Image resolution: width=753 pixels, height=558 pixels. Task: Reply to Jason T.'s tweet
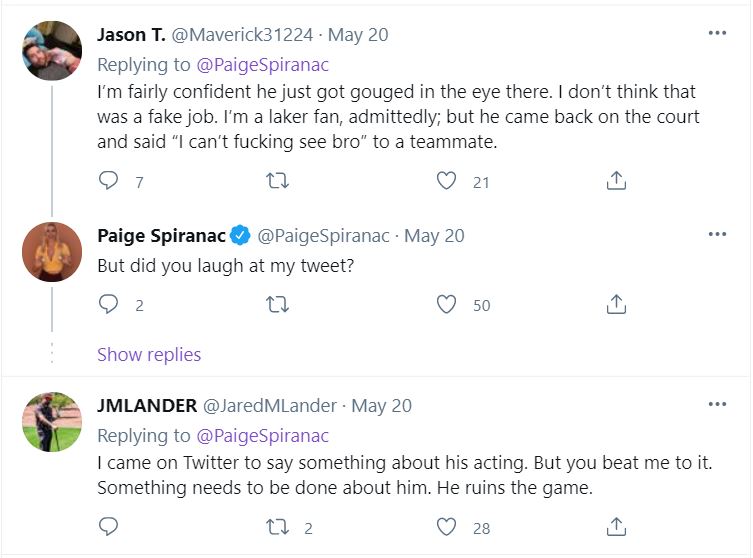click(109, 181)
